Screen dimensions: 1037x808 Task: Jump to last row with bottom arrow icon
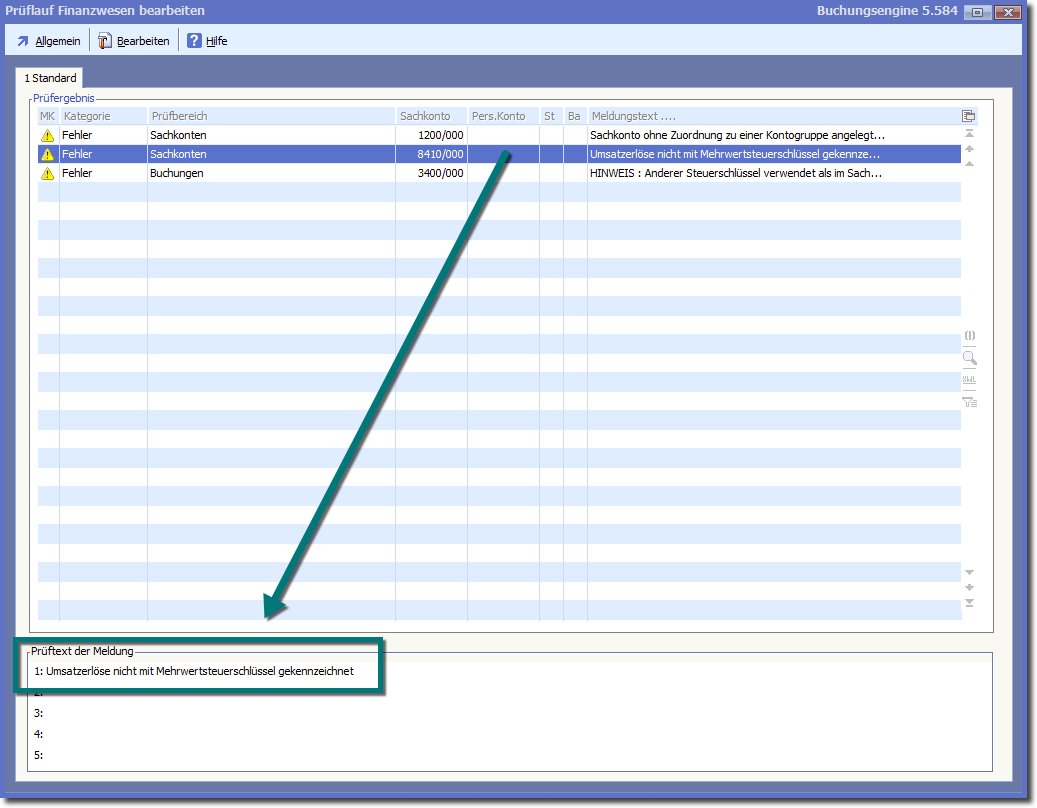pyautogui.click(x=969, y=603)
